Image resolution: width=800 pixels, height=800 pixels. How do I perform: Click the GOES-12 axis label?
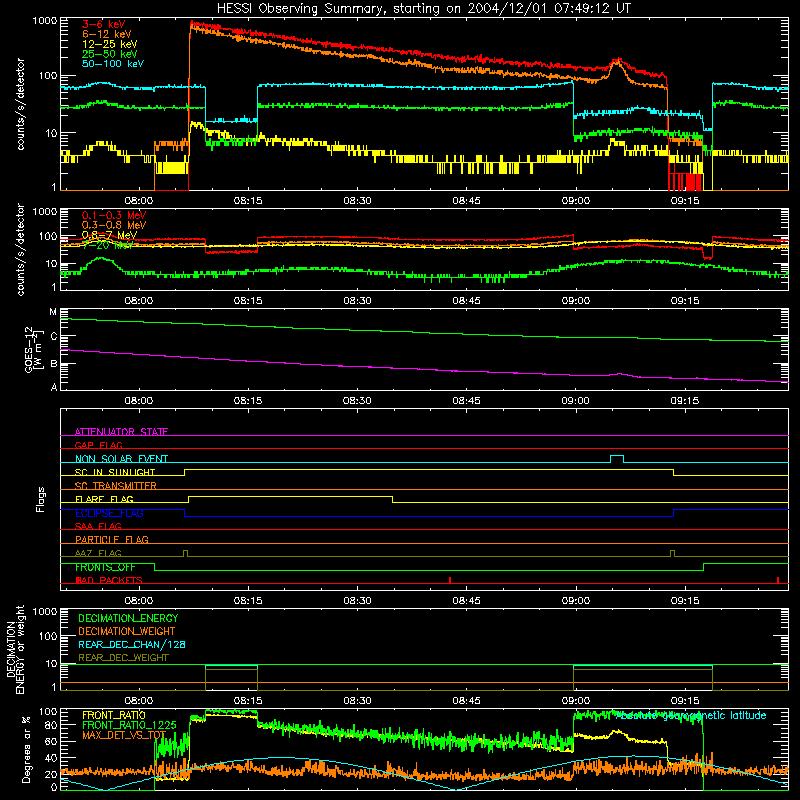click(32, 350)
